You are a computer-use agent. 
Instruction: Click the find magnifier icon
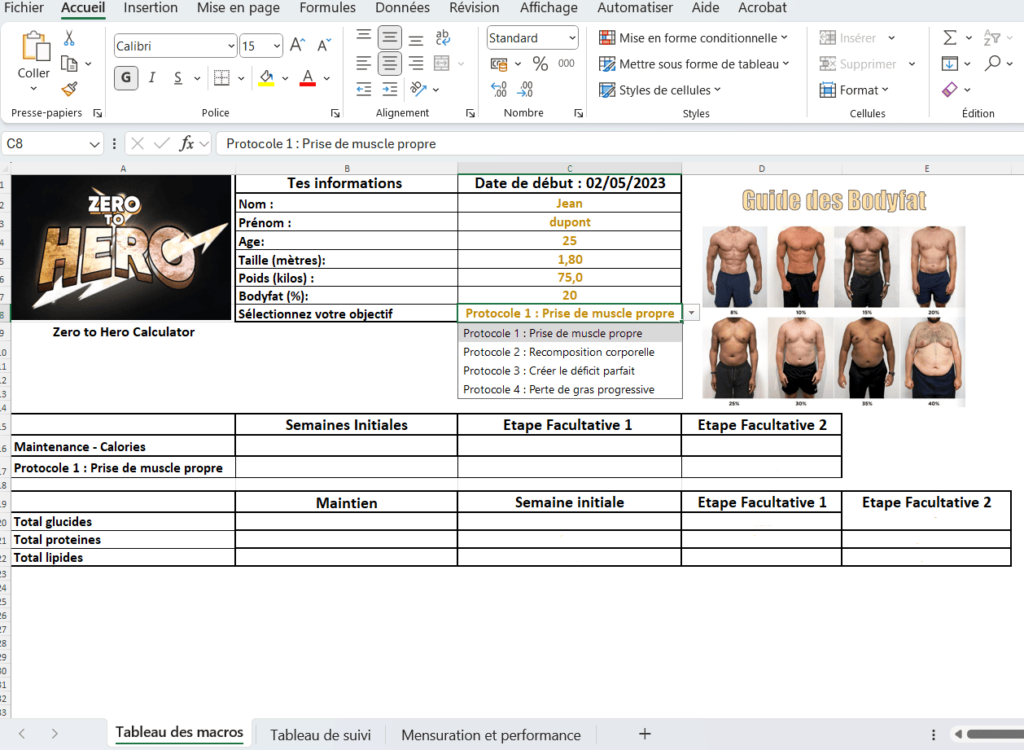click(x=993, y=63)
